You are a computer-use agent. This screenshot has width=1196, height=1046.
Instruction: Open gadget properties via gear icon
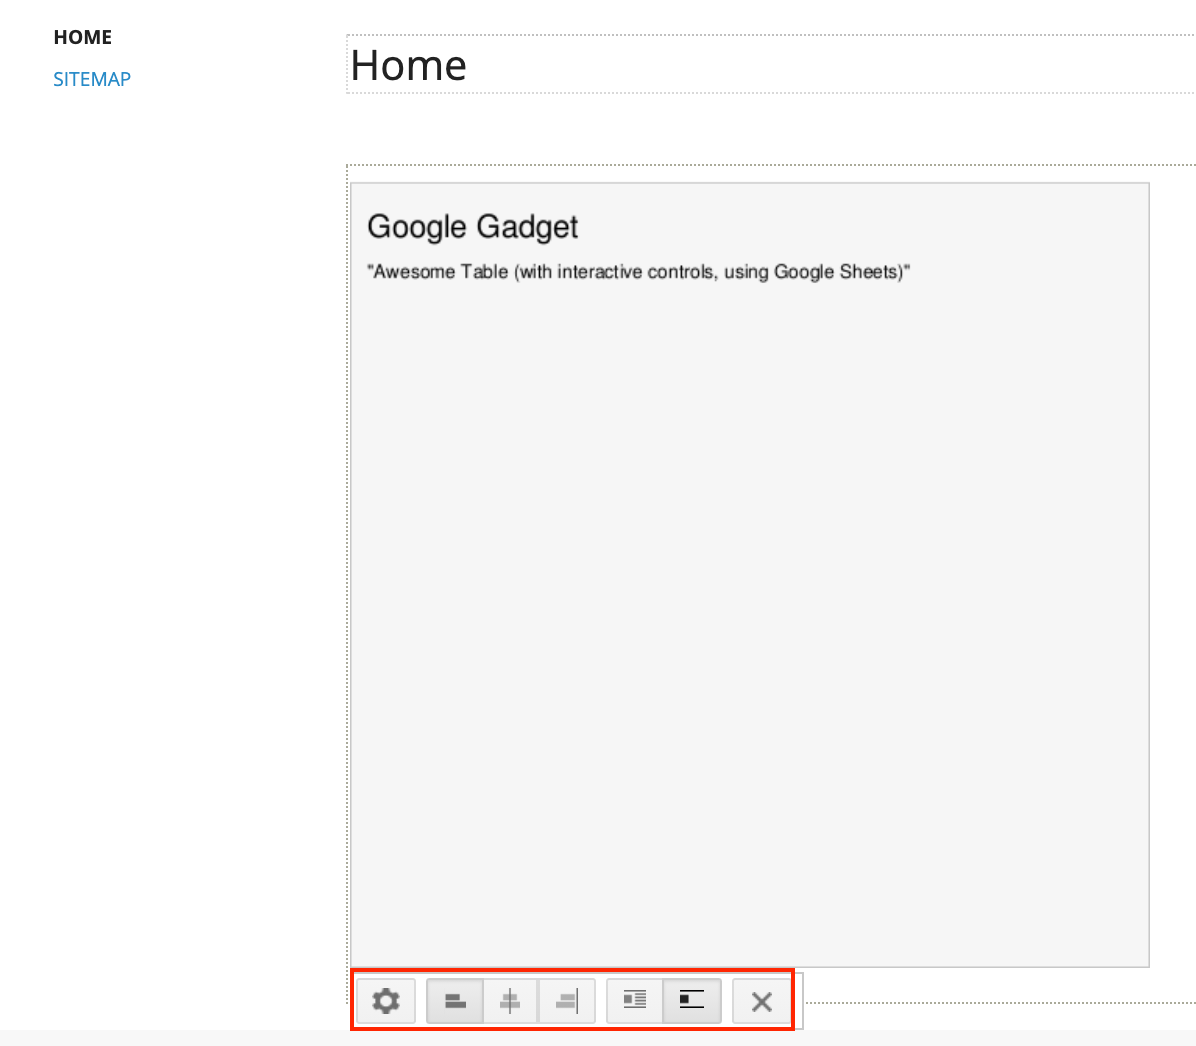click(386, 1001)
